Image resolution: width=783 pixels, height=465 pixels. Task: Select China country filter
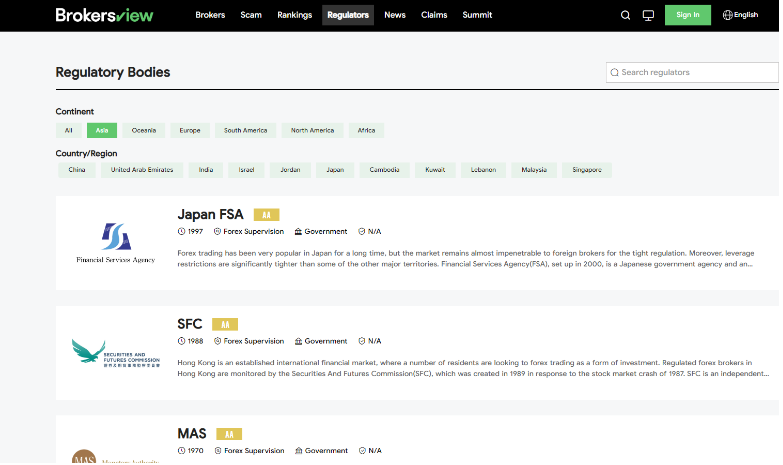tap(77, 170)
